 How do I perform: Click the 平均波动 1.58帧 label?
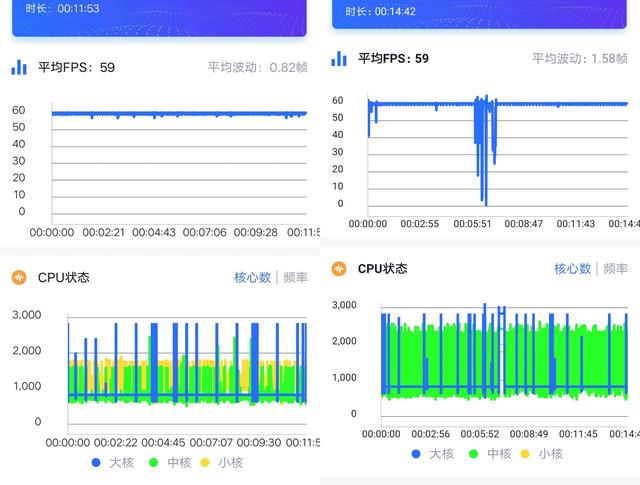(x=580, y=58)
